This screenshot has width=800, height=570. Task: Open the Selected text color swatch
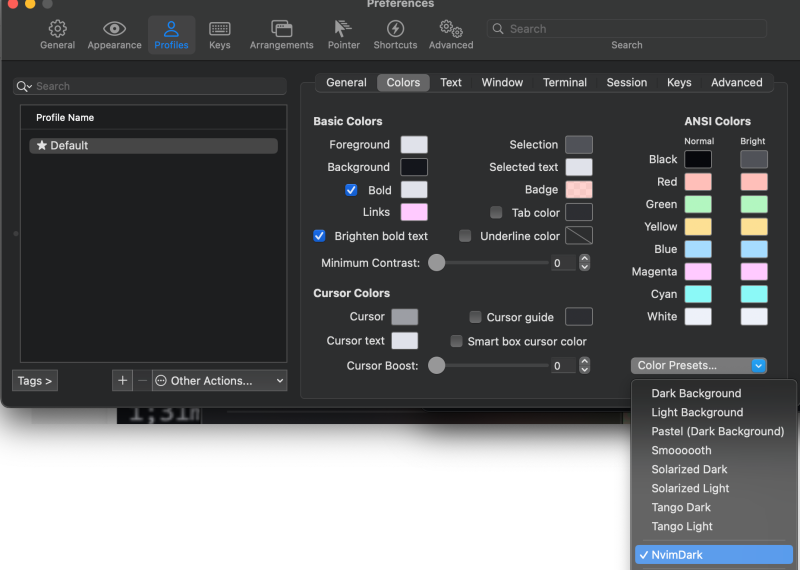(579, 167)
